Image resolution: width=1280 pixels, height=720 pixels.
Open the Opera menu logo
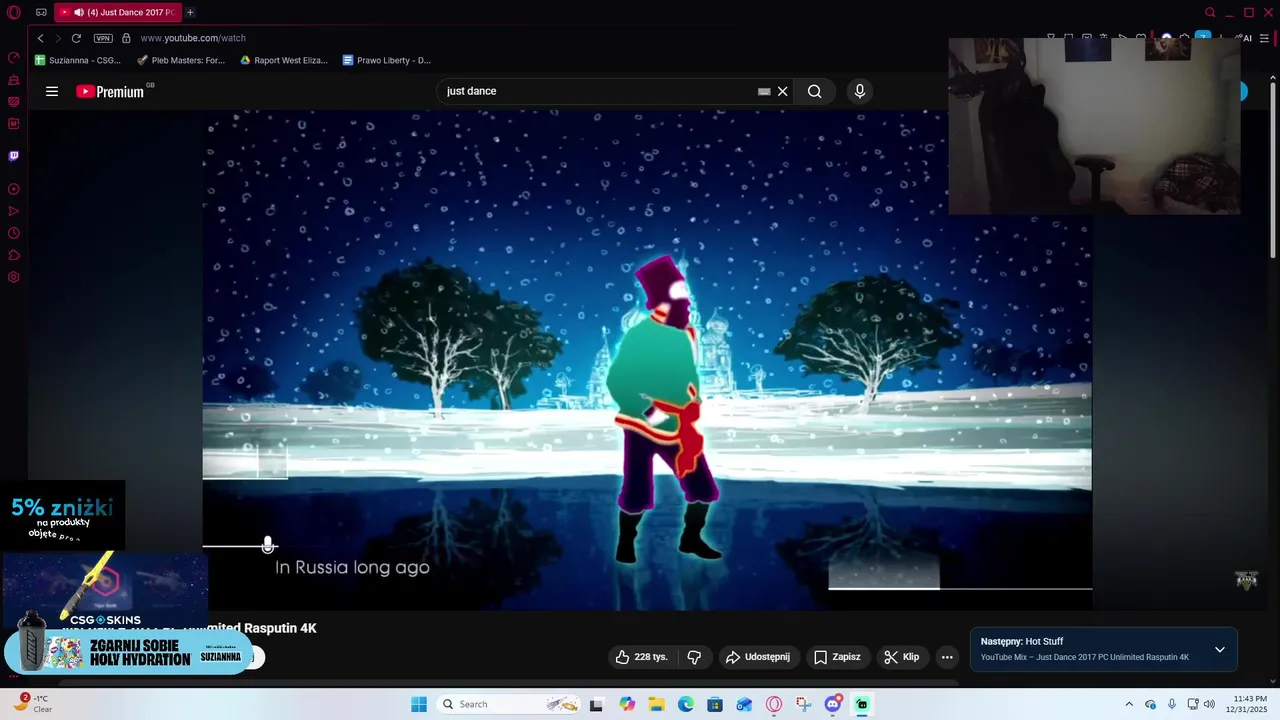pos(14,12)
